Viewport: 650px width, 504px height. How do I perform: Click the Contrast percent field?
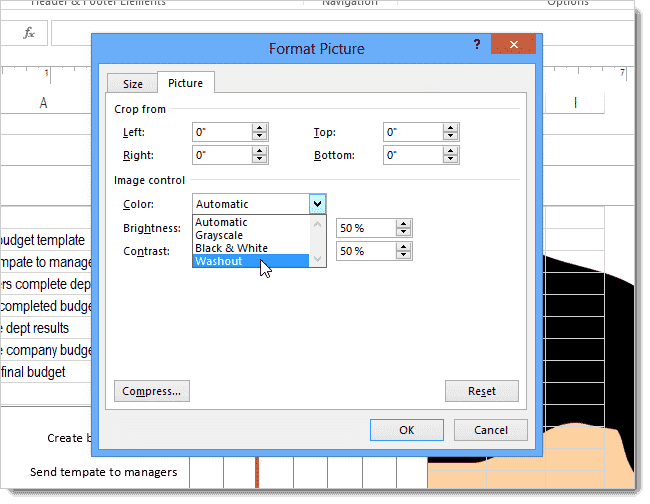[366, 251]
